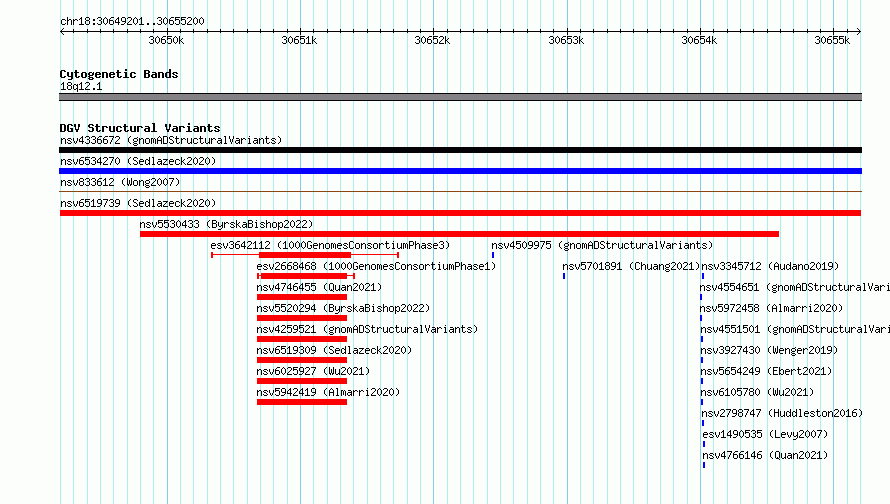Screen dimensions: 890x504
Task: Click the black nsv4336672 variant bar
Action: point(460,150)
